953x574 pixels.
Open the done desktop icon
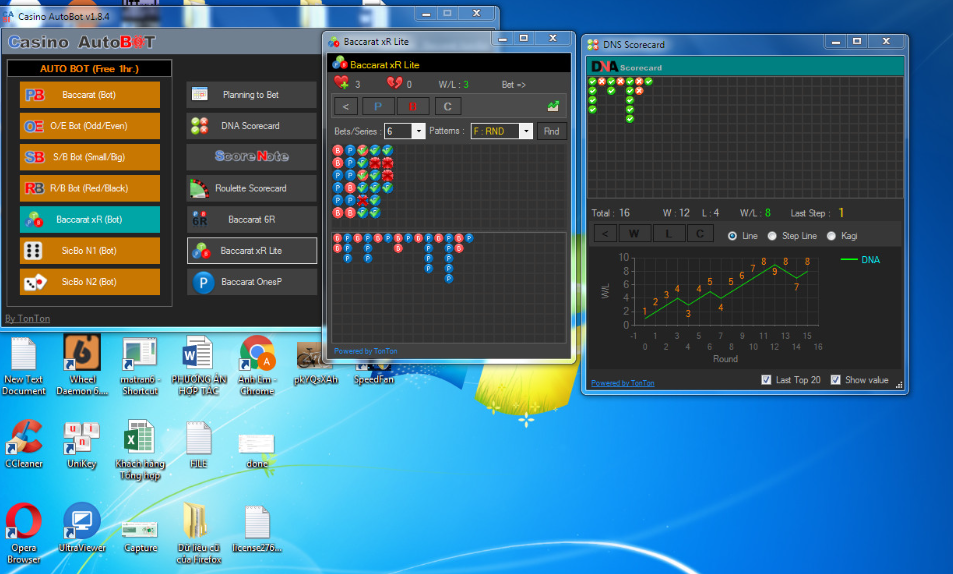tap(257, 451)
